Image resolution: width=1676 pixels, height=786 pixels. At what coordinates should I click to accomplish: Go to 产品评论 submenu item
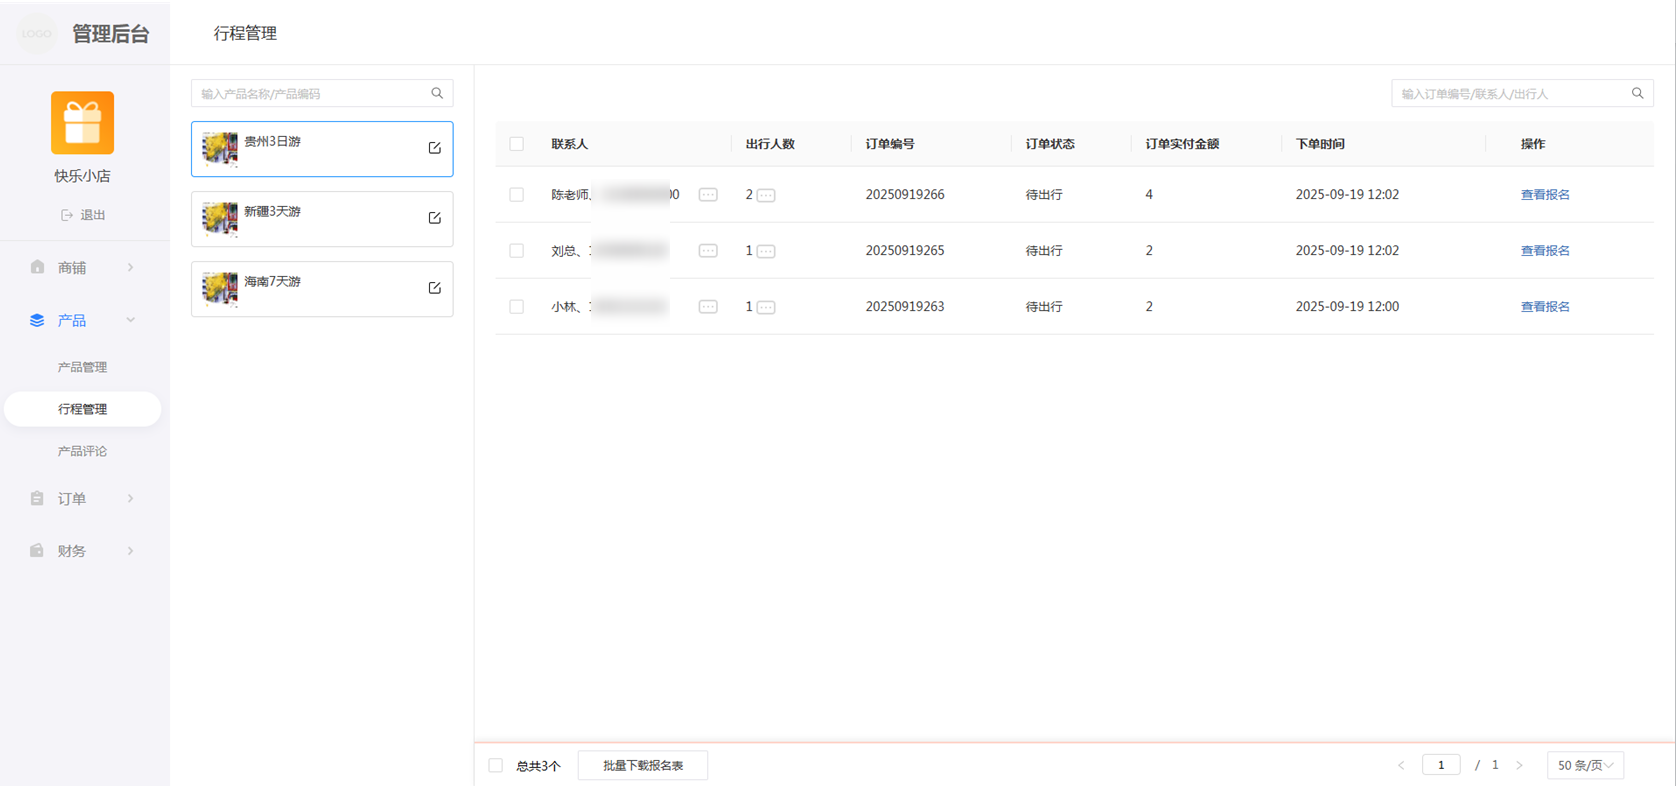pos(82,451)
